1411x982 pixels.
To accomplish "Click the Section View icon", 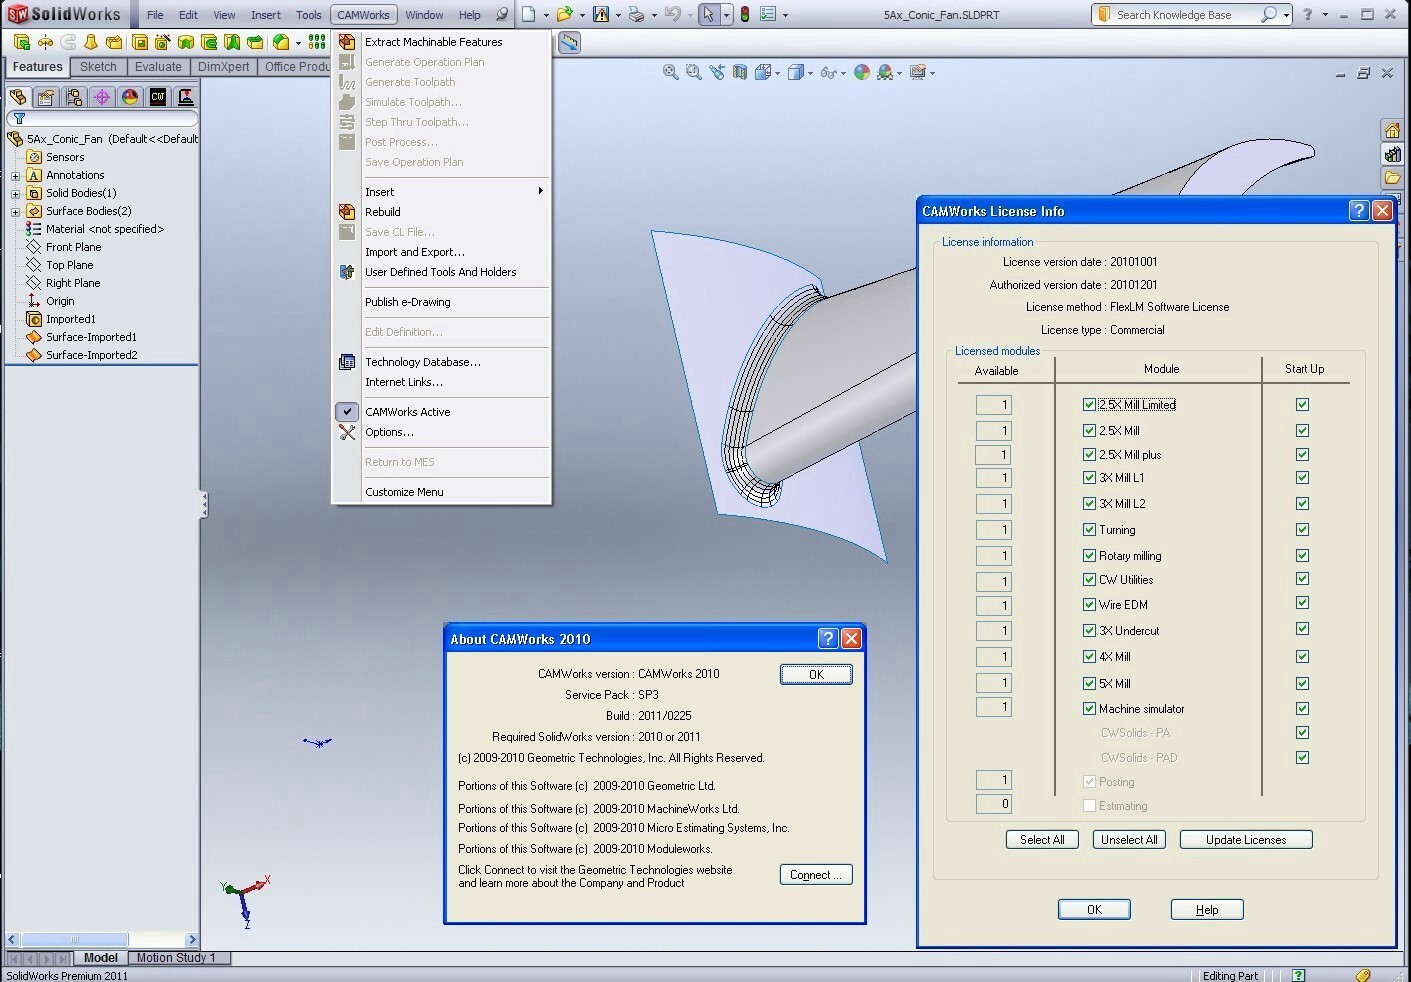I will [740, 72].
